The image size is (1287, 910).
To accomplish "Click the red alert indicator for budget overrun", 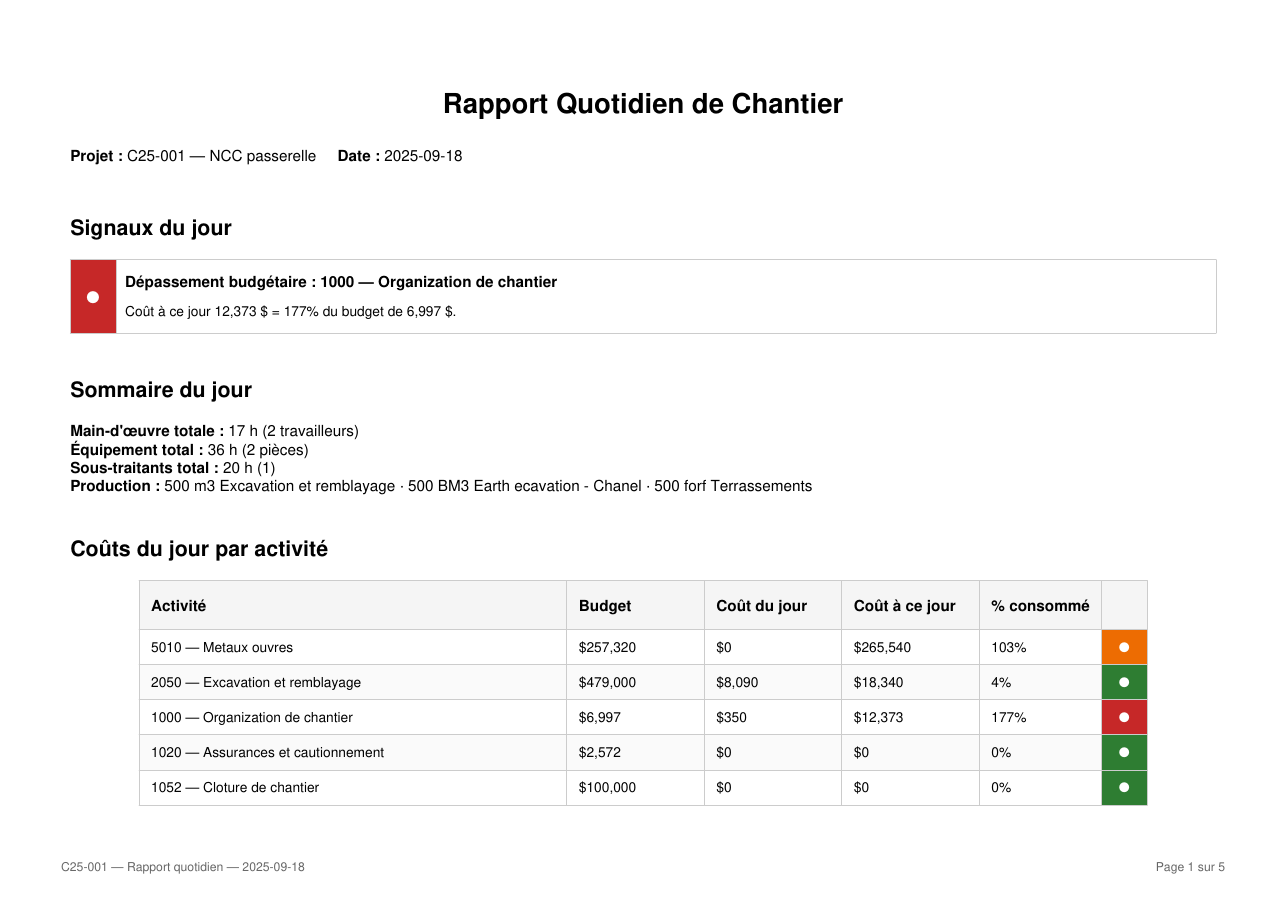I will tap(93, 297).
